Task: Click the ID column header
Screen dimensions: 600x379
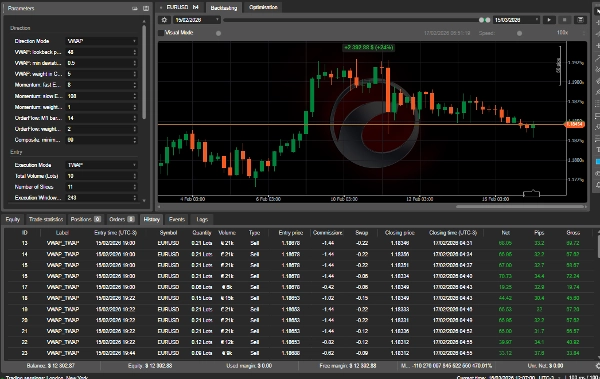Action: 24,233
